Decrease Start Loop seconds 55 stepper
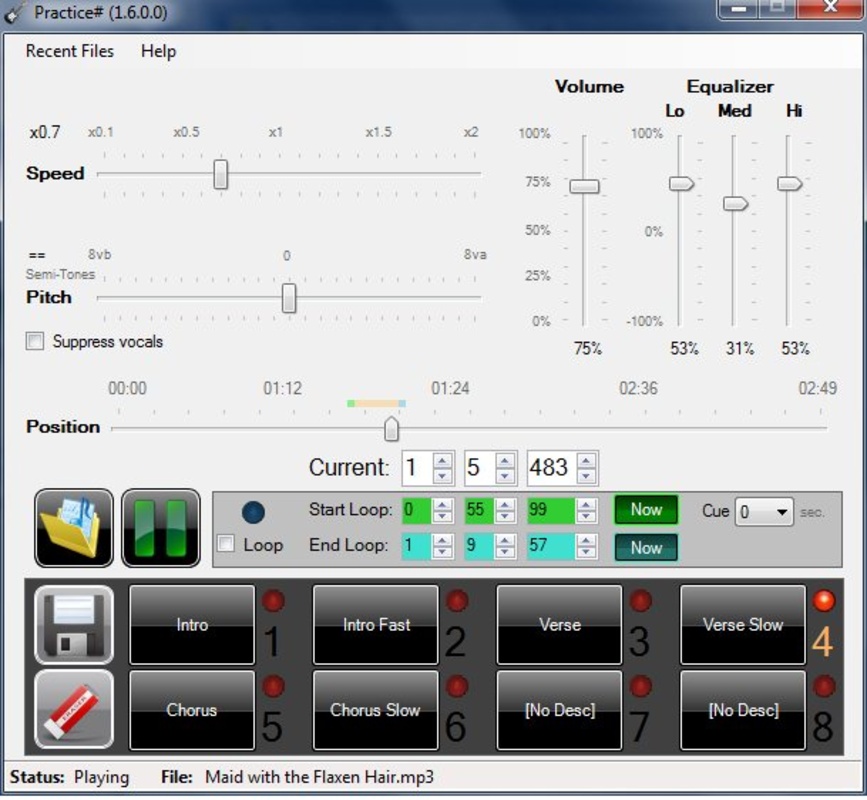 pos(505,516)
